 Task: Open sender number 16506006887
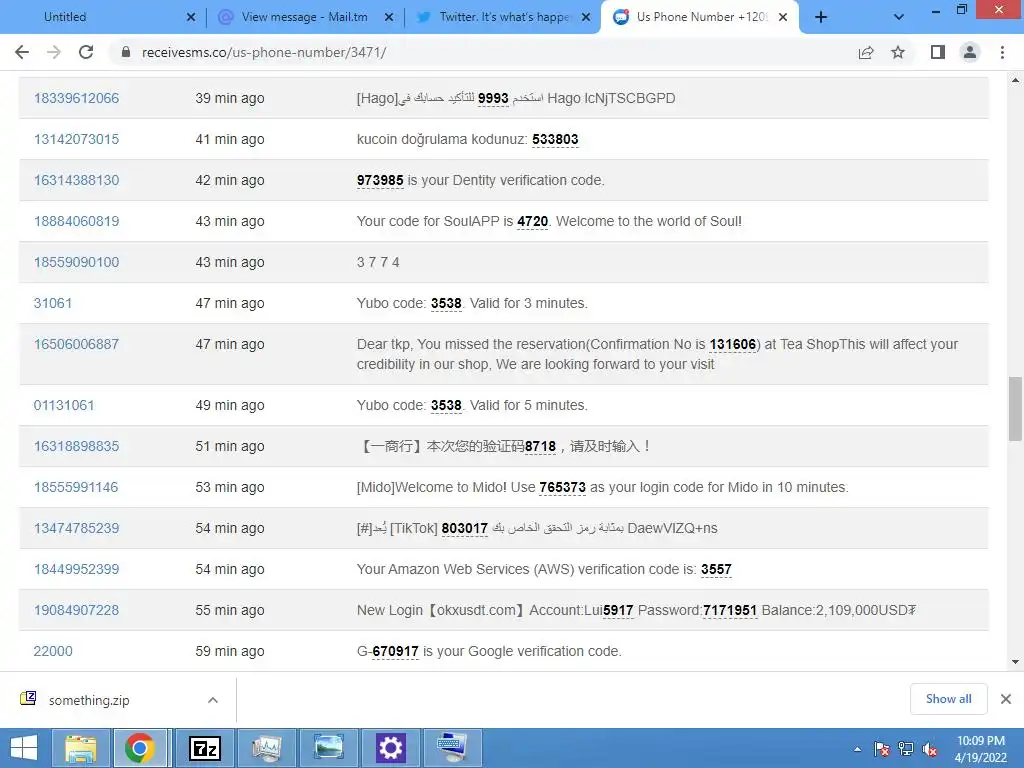coord(76,344)
